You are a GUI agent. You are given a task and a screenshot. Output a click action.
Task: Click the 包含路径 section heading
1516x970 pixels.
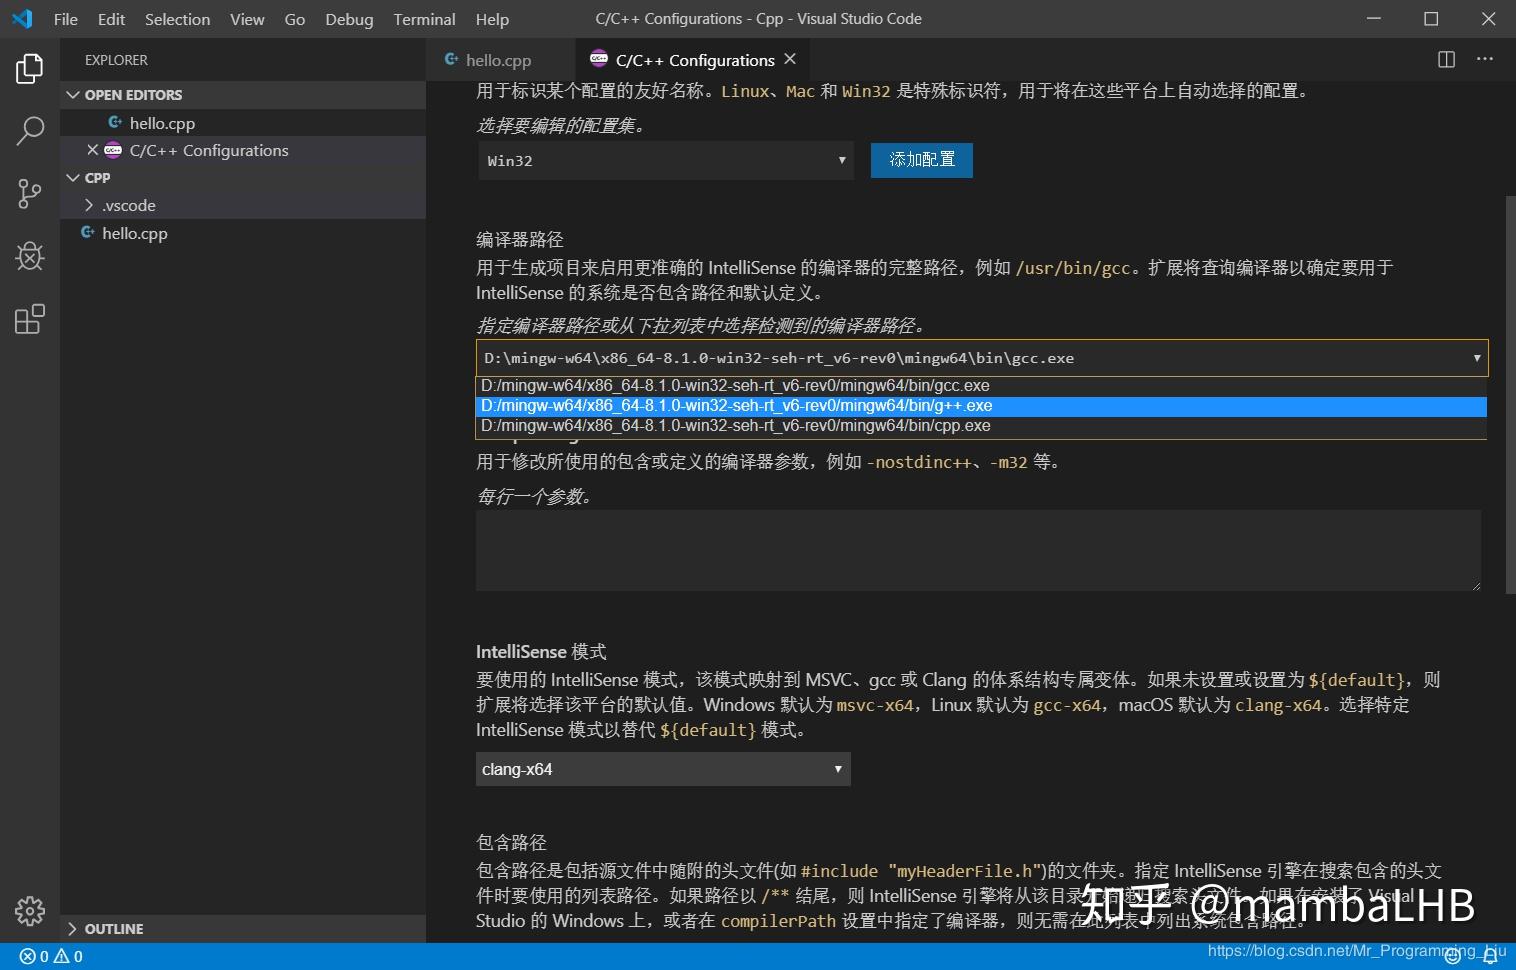tap(511, 843)
